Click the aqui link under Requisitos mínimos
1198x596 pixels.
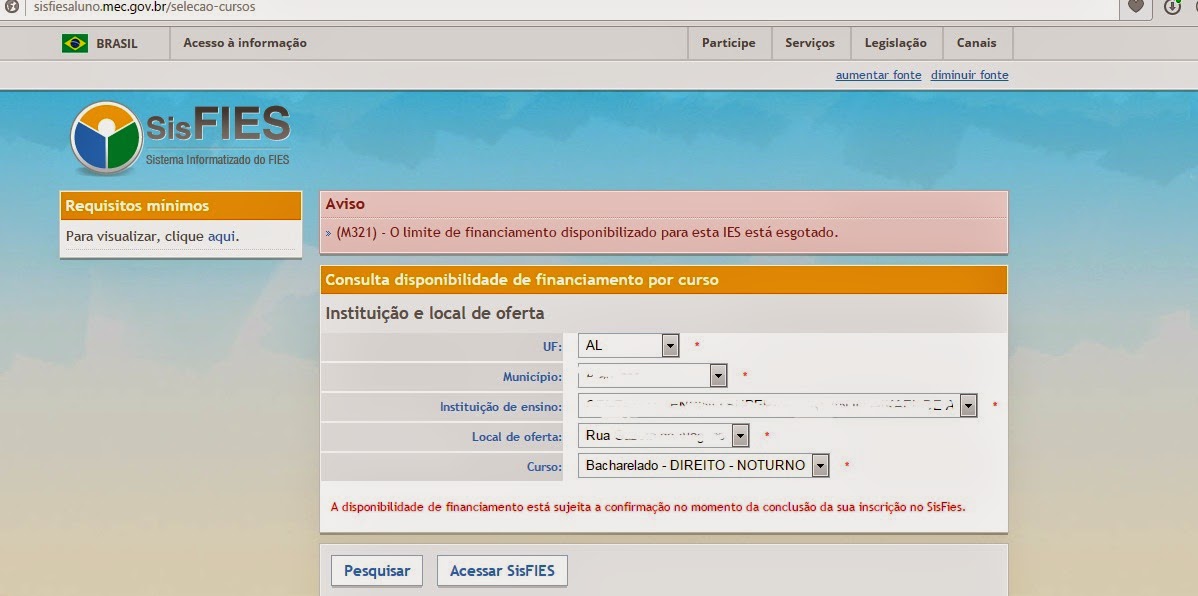pos(222,236)
